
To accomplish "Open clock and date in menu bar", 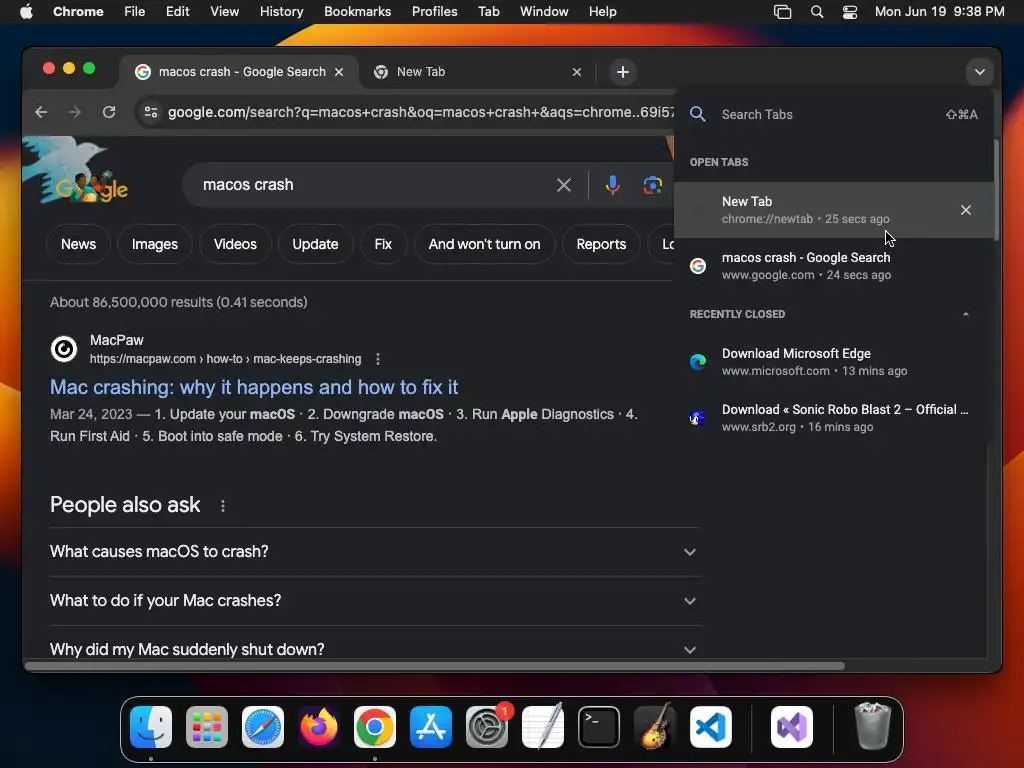I will [x=939, y=12].
